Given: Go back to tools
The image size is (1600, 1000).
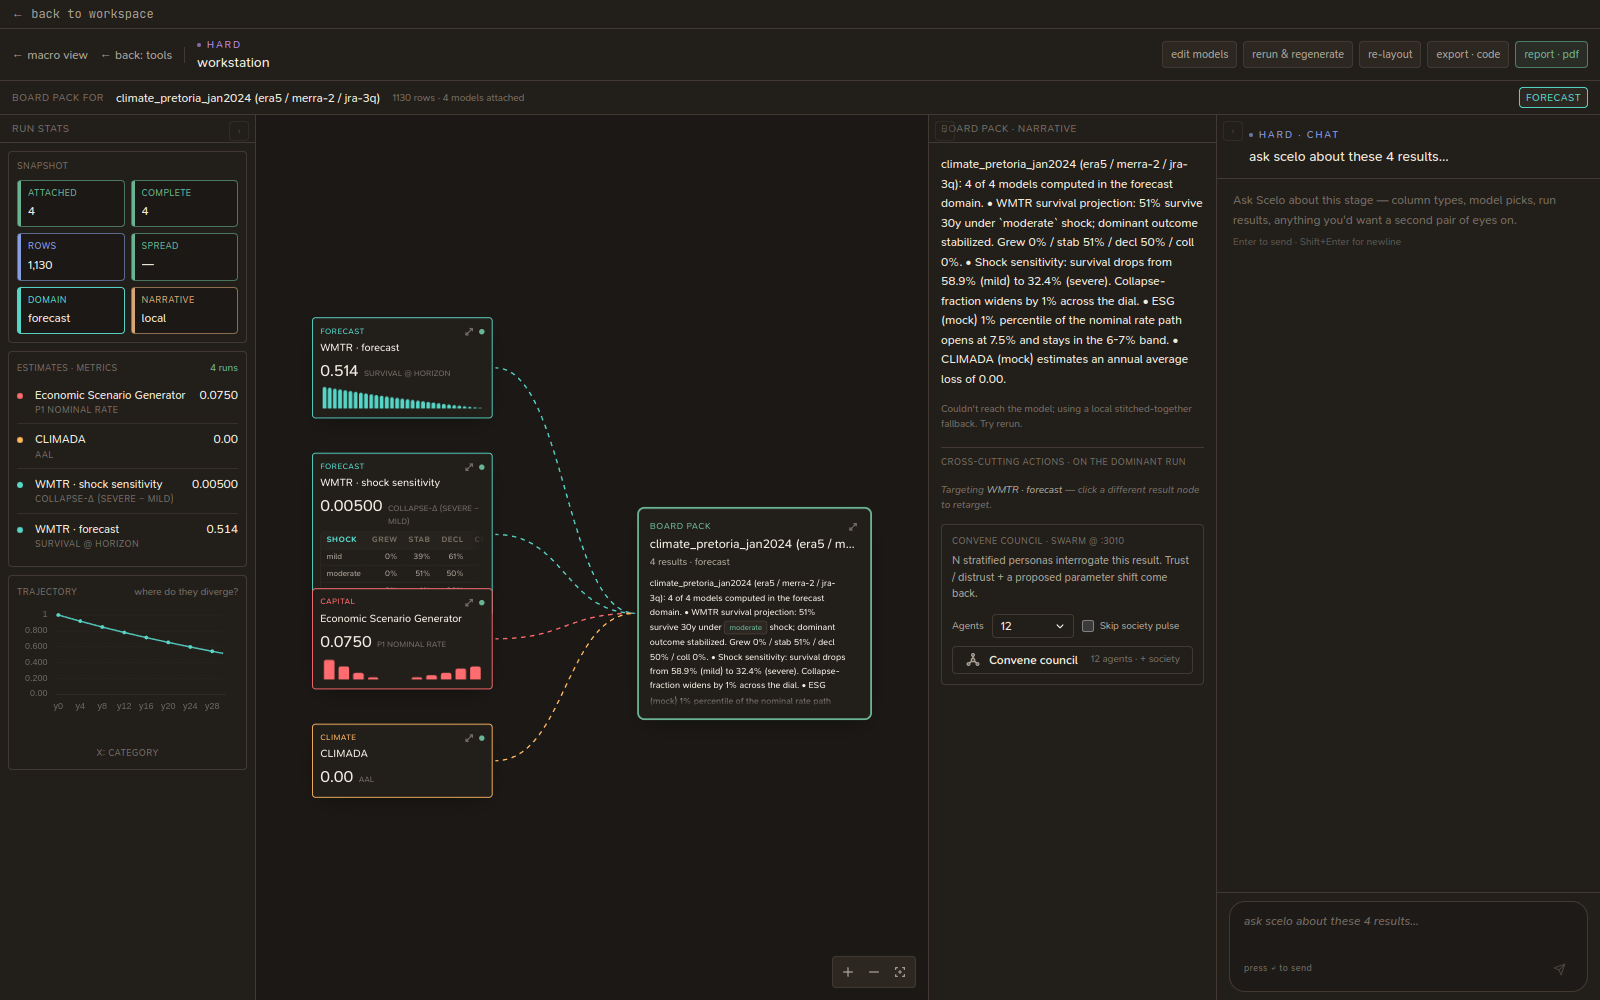Looking at the screenshot, I should pyautogui.click(x=136, y=55).
